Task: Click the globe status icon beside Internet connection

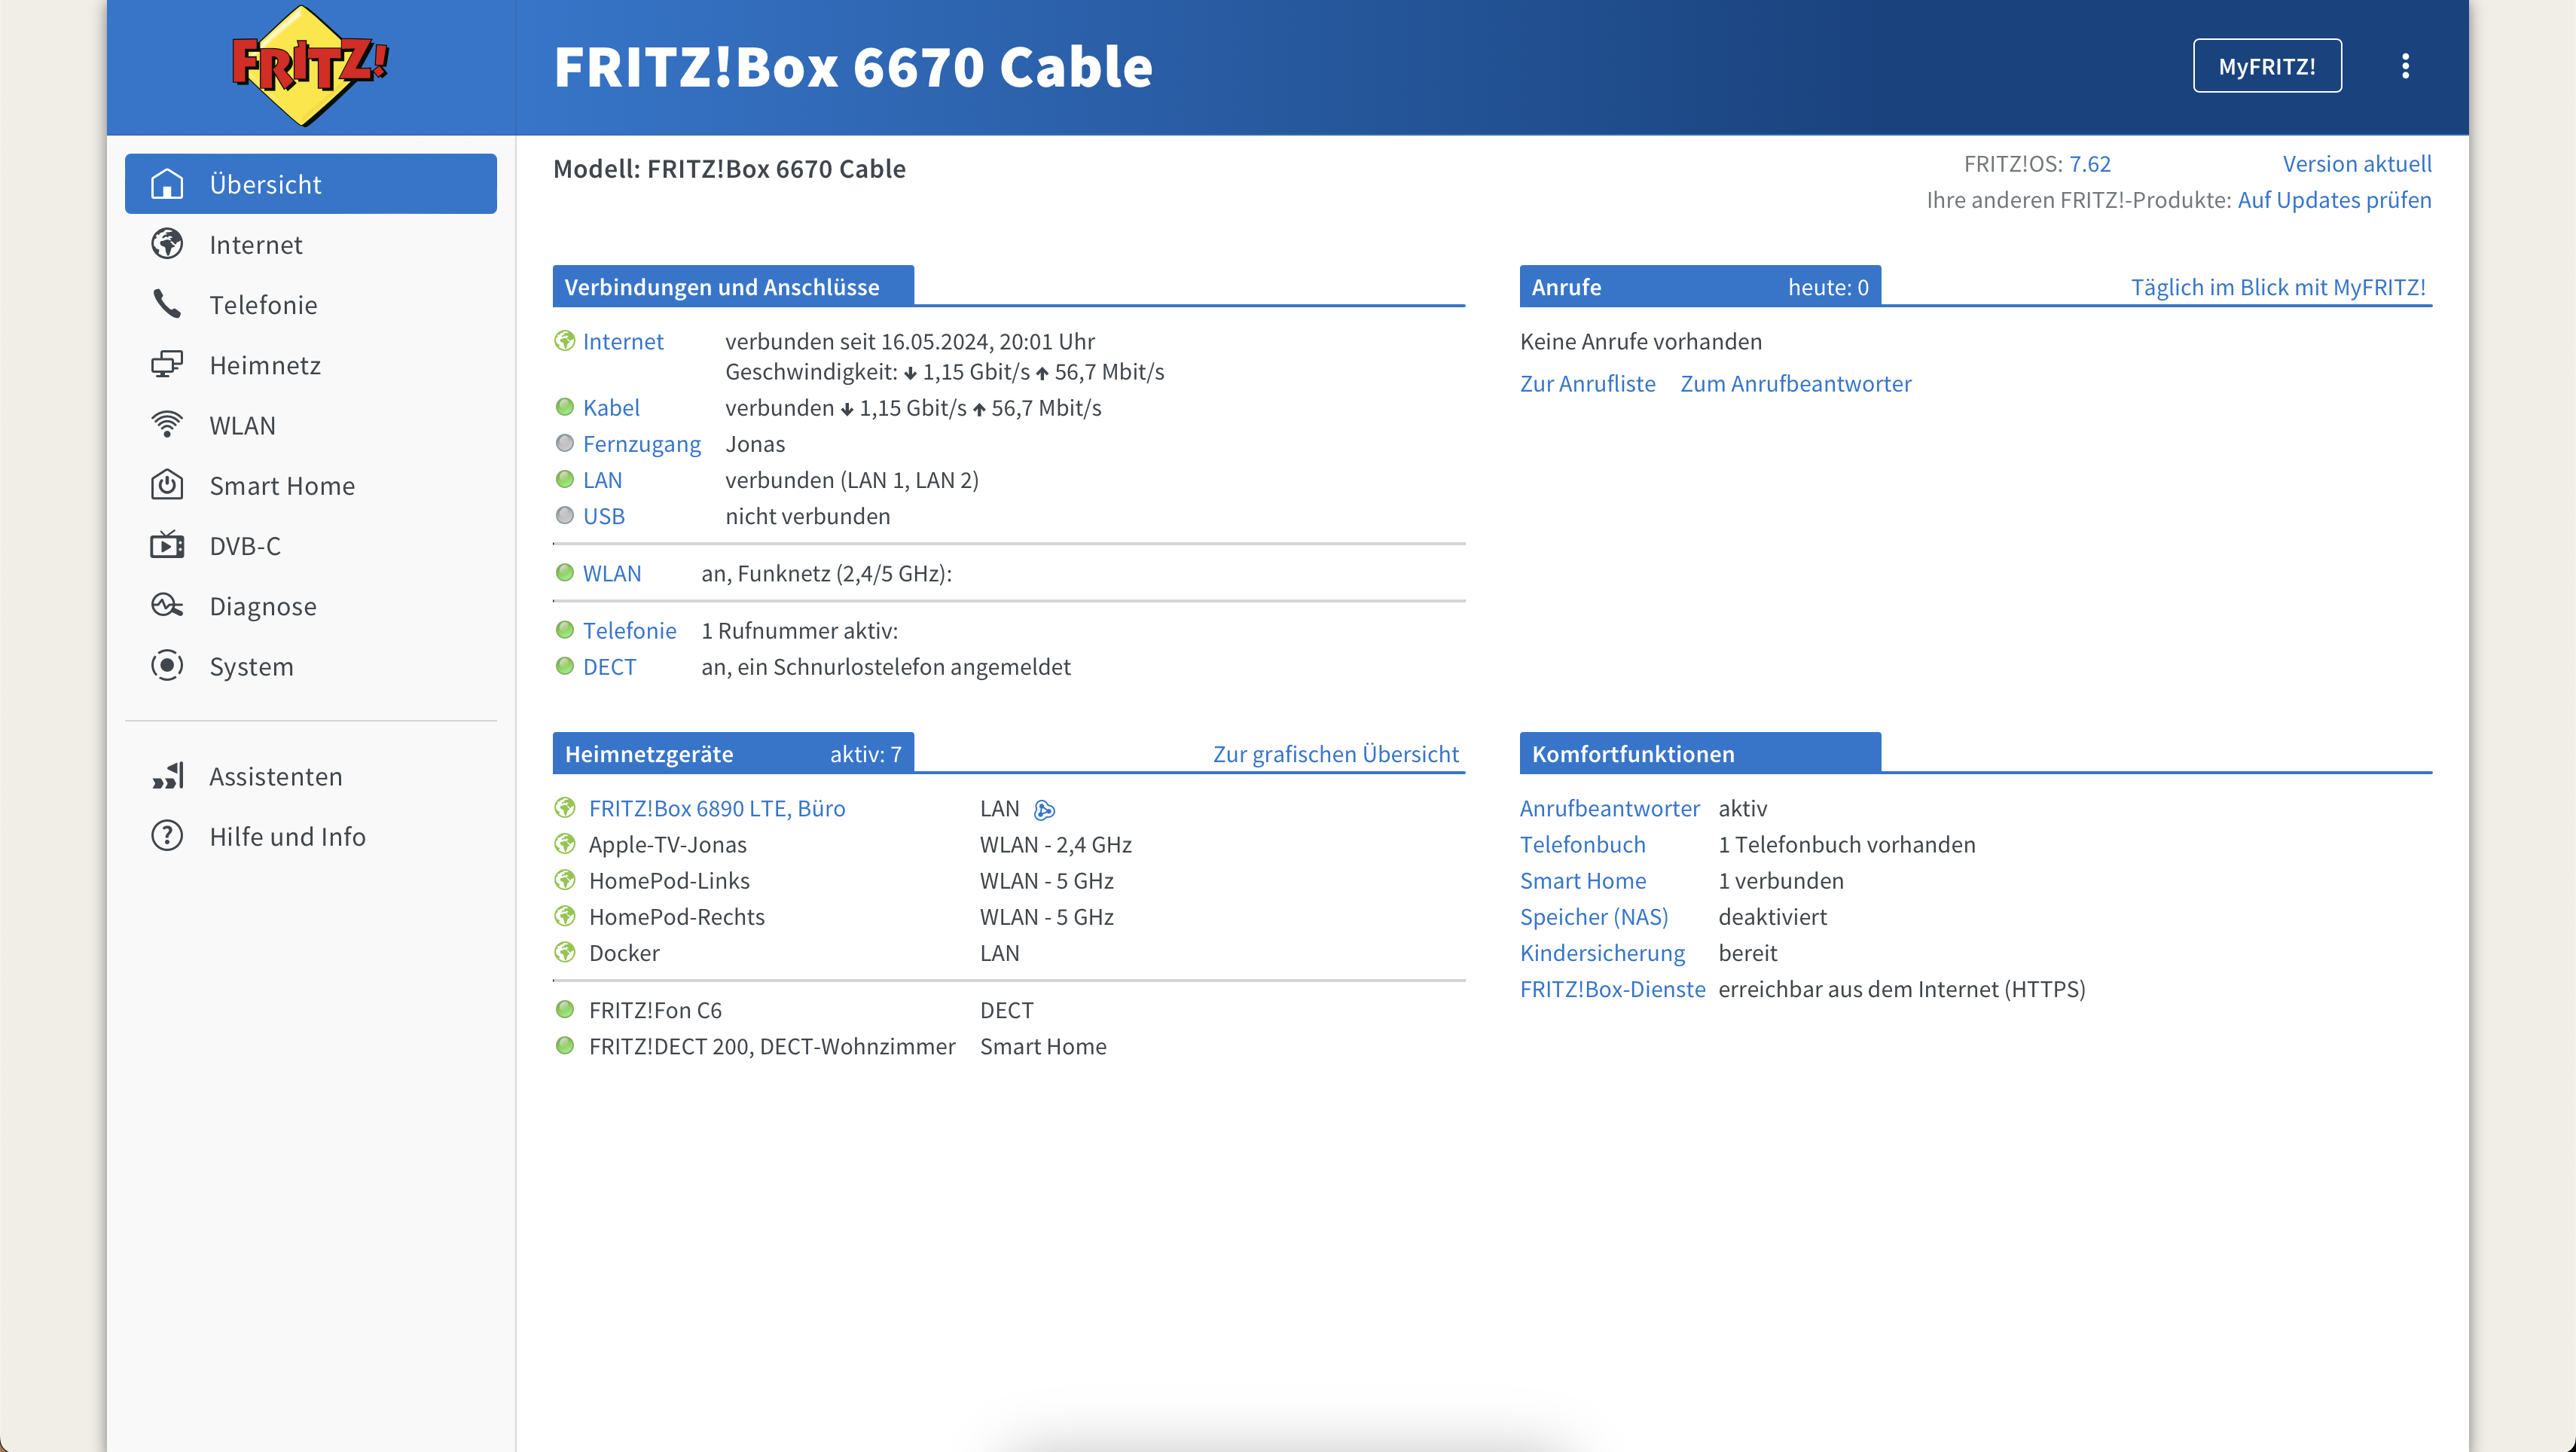Action: 565,341
